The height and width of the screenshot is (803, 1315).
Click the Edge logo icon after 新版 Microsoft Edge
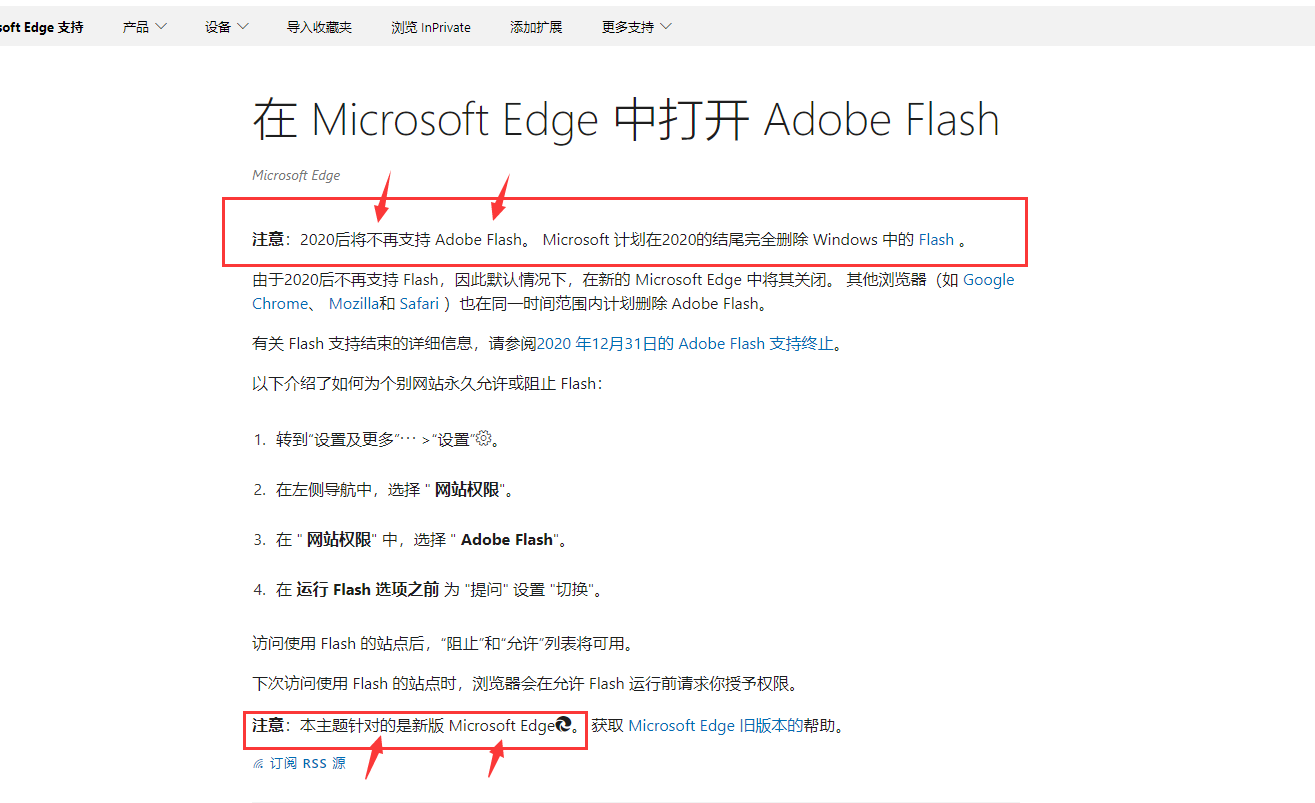[x=563, y=725]
